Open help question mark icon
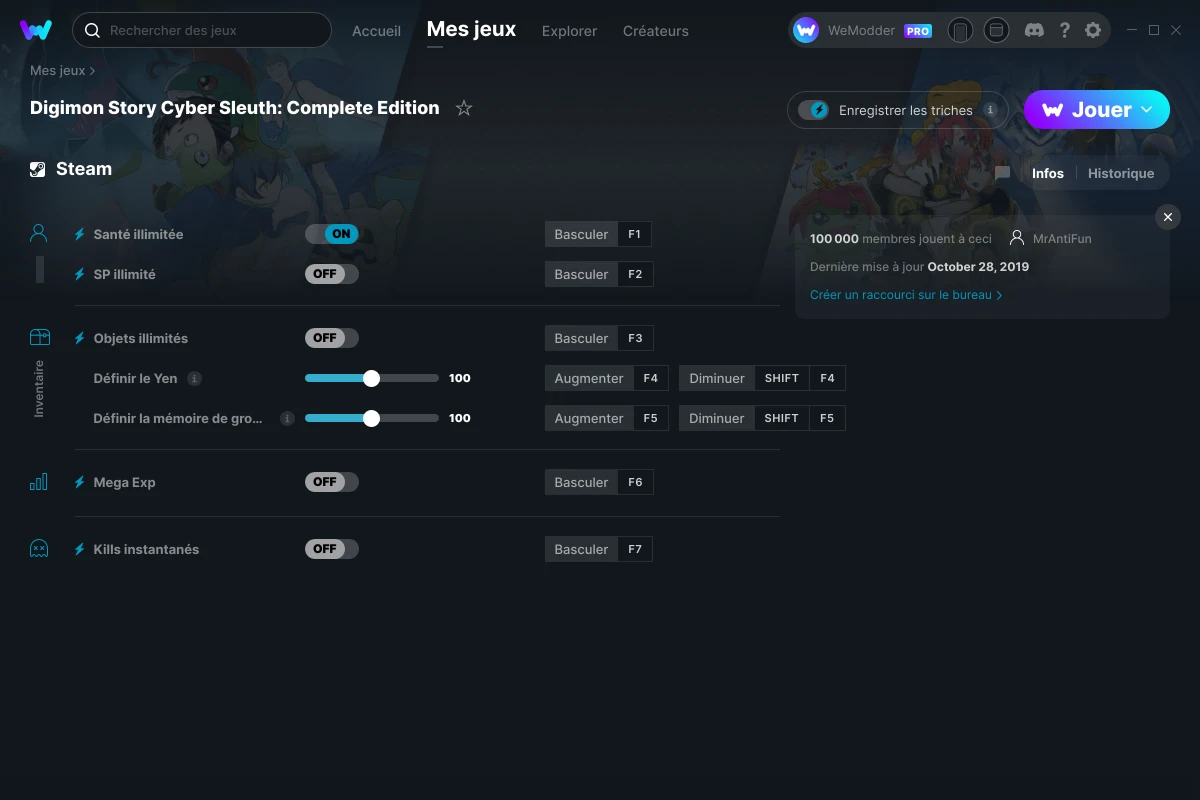Image resolution: width=1200 pixels, height=800 pixels. [1064, 30]
